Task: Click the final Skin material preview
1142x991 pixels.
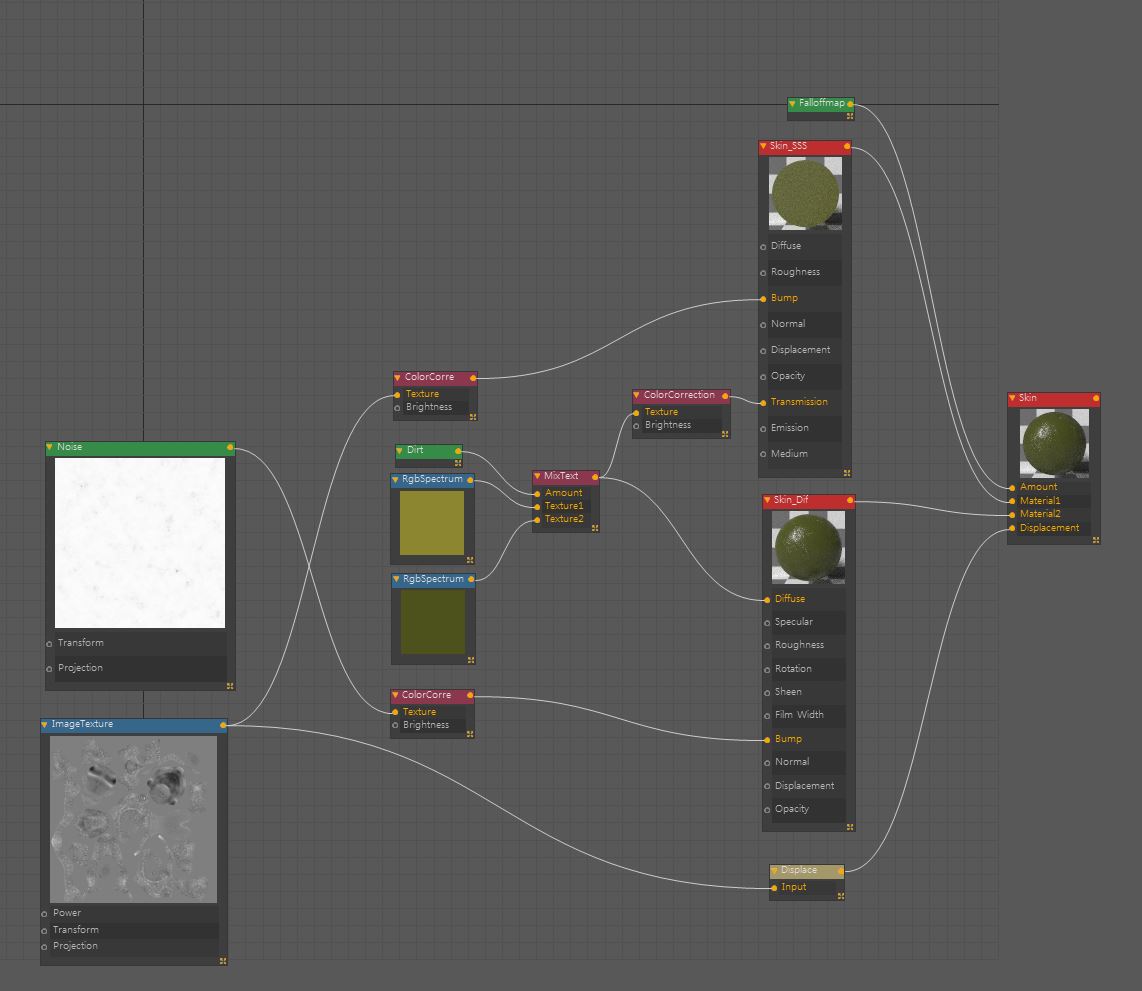Action: [x=1054, y=443]
